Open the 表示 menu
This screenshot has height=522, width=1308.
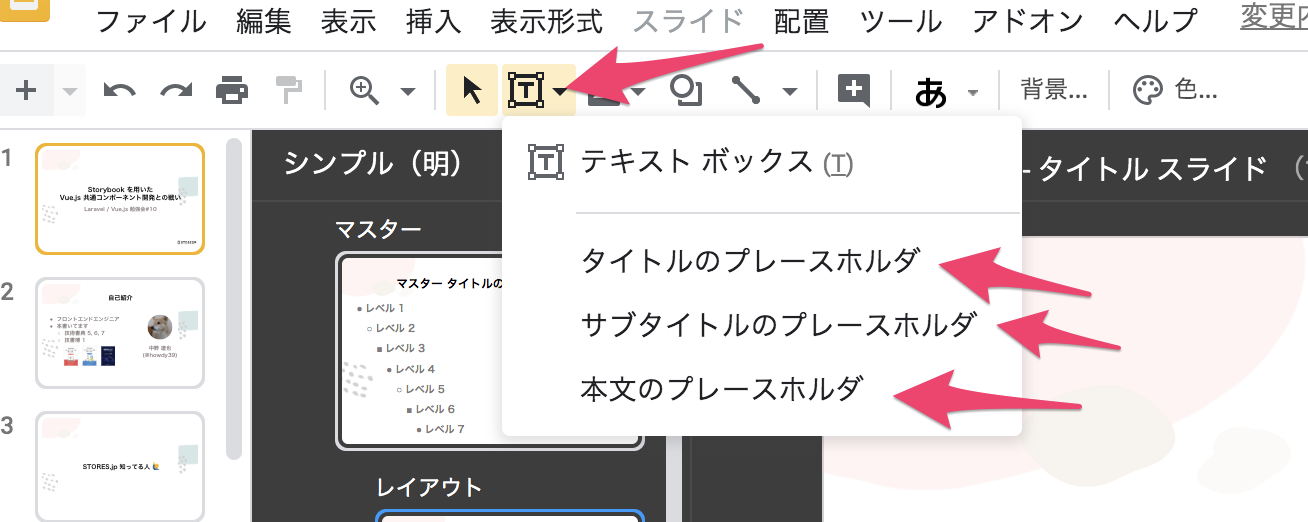tap(349, 20)
